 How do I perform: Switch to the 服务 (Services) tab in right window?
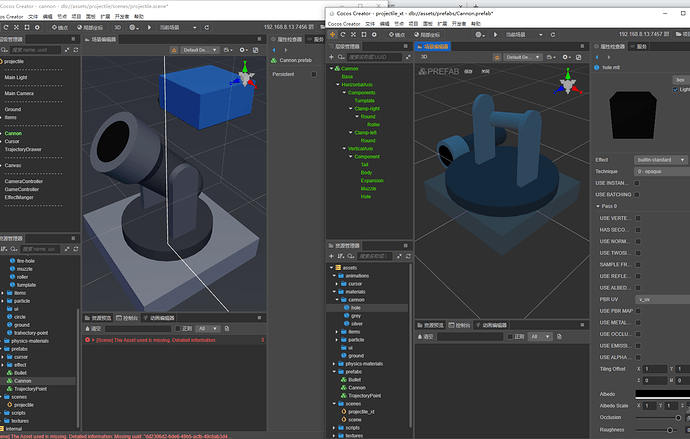pyautogui.click(x=639, y=46)
